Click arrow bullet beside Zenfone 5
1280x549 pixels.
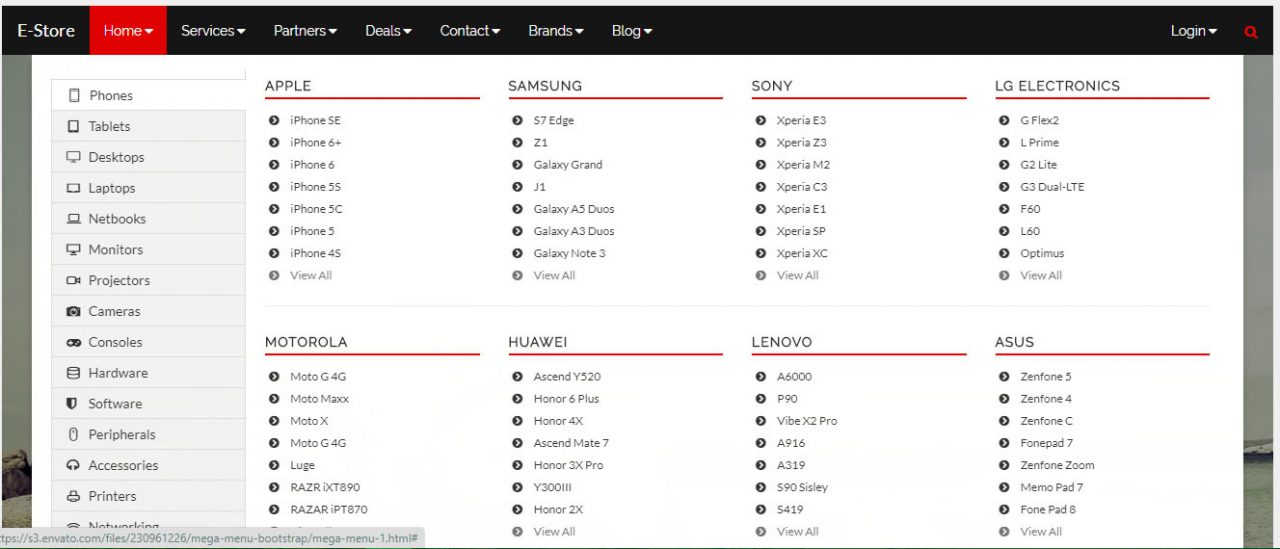pos(1004,377)
